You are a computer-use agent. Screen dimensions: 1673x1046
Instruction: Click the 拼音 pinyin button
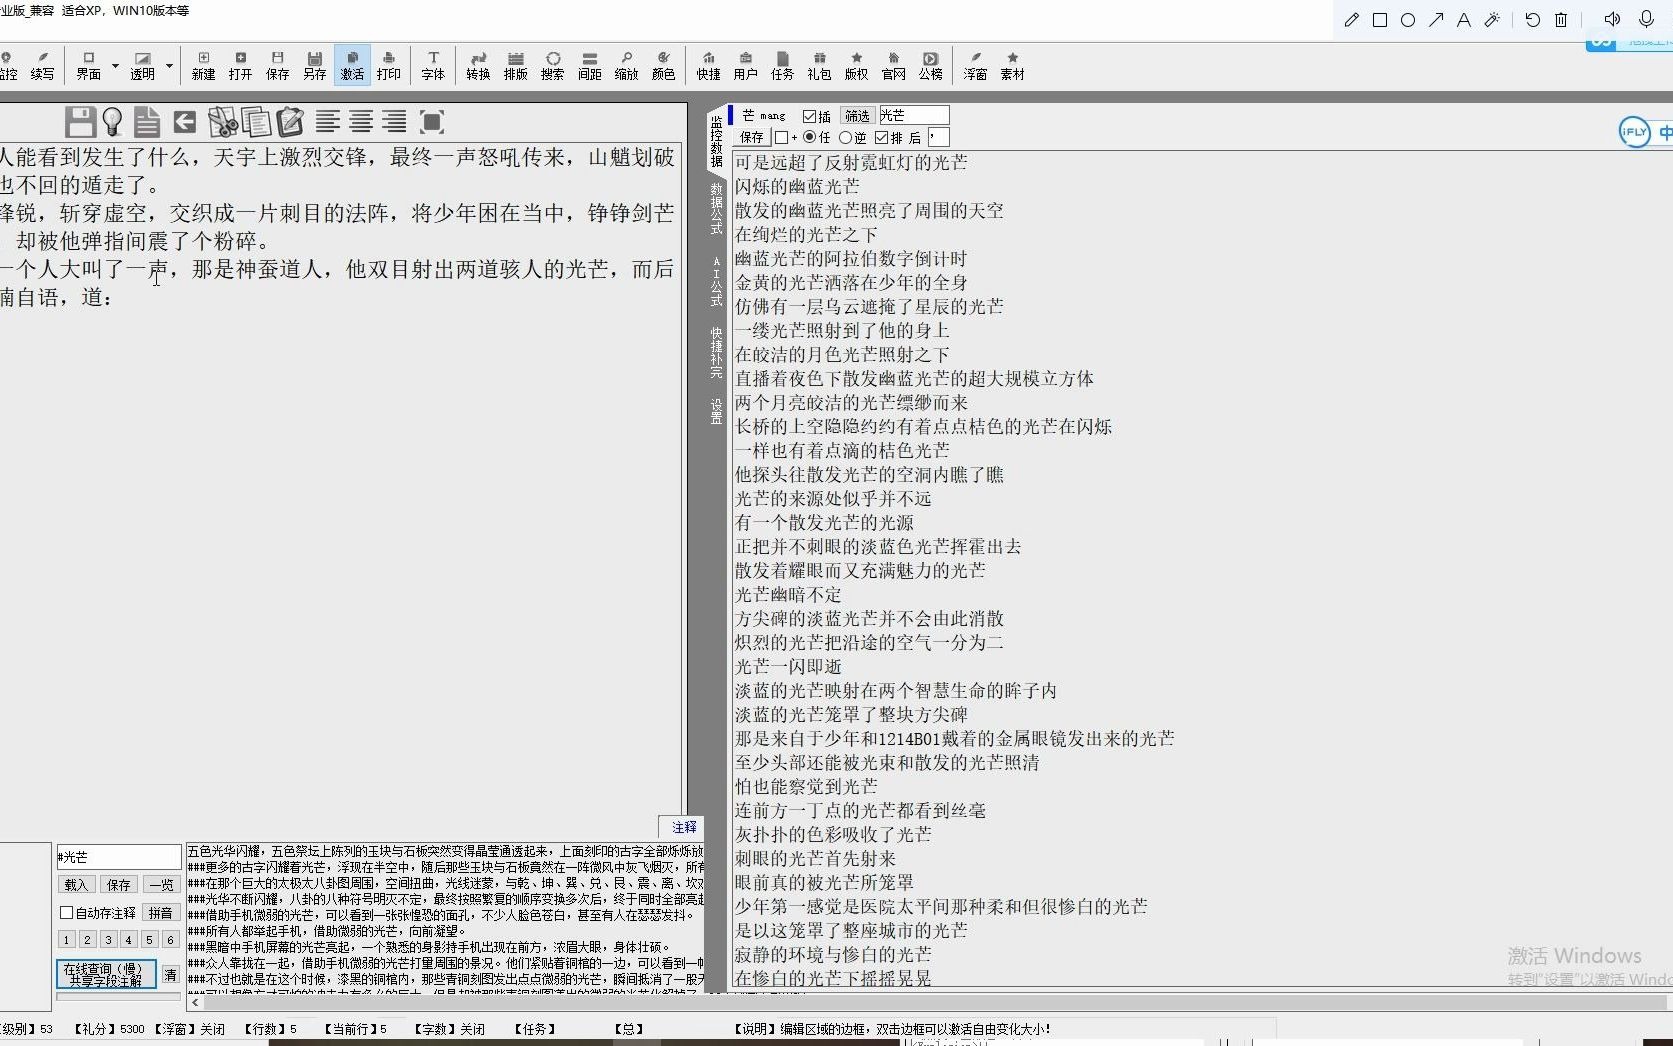pos(161,913)
